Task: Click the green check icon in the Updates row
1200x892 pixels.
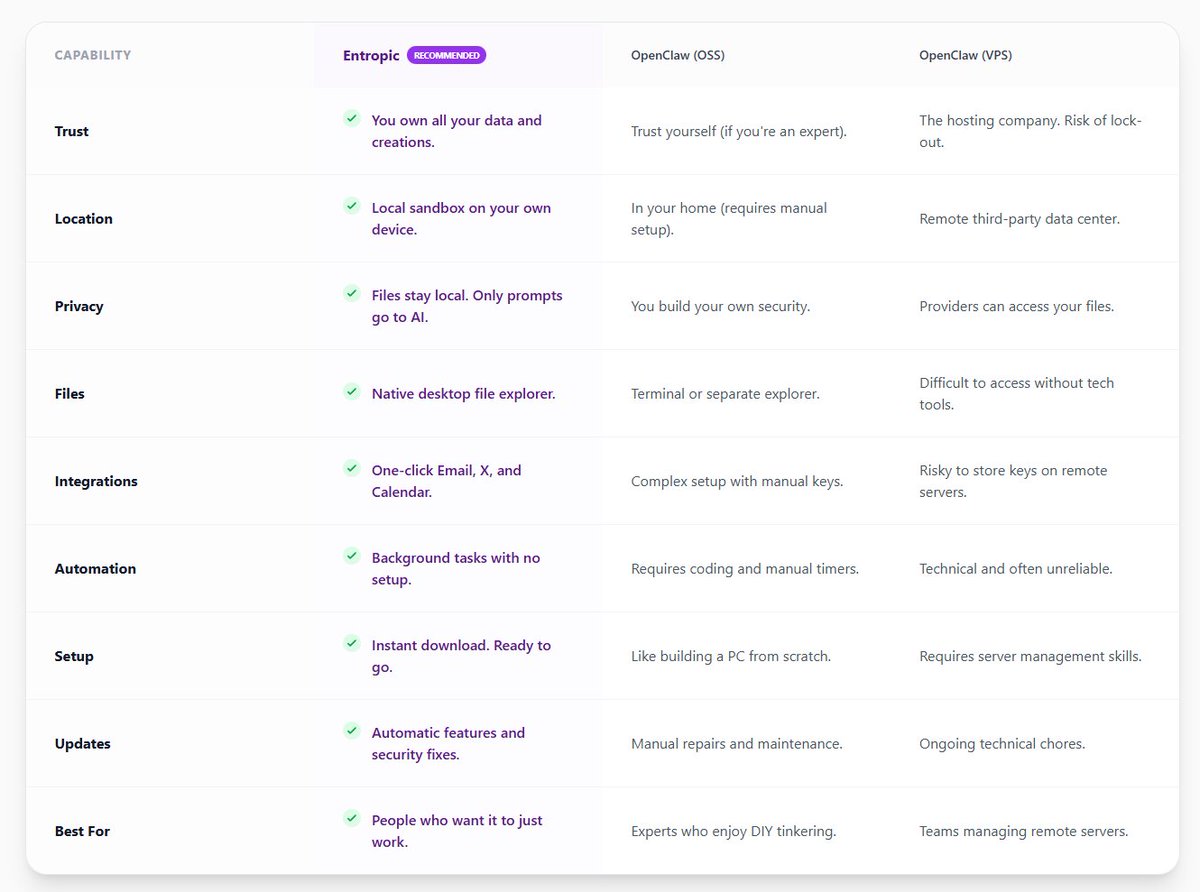Action: point(352,730)
